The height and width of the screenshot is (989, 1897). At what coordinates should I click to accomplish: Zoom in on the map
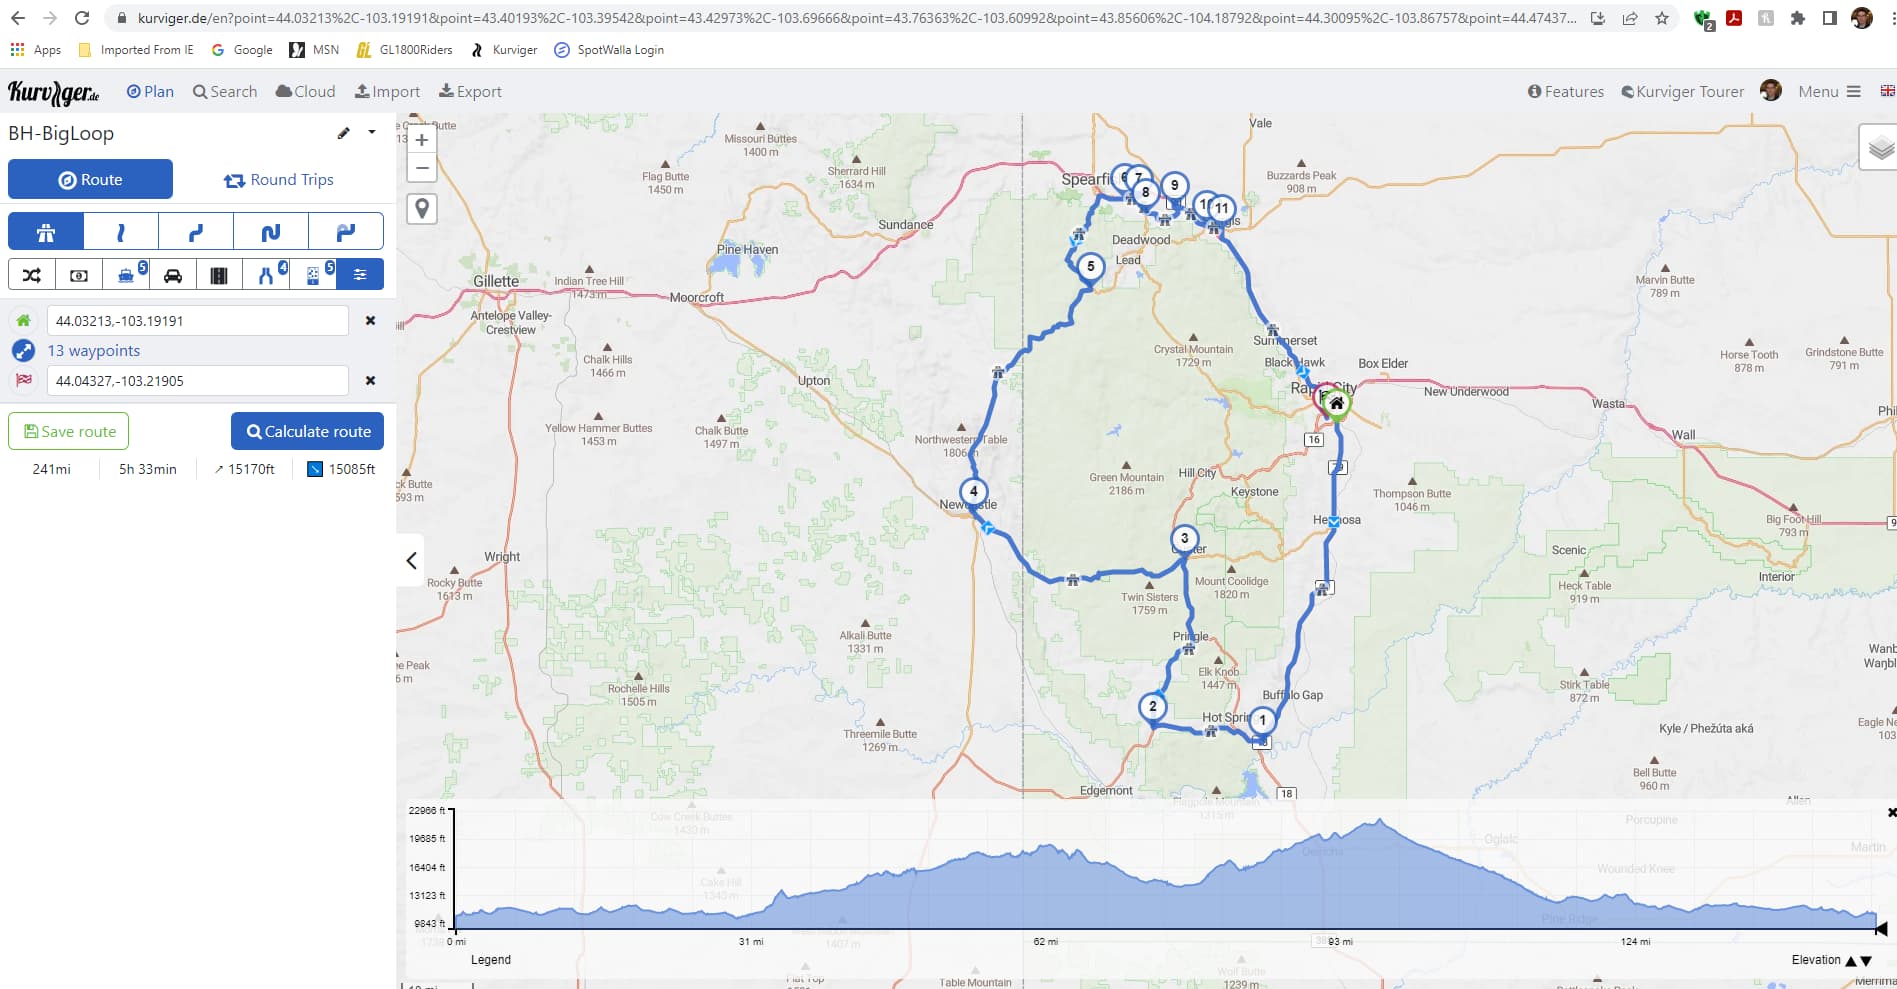pyautogui.click(x=422, y=141)
